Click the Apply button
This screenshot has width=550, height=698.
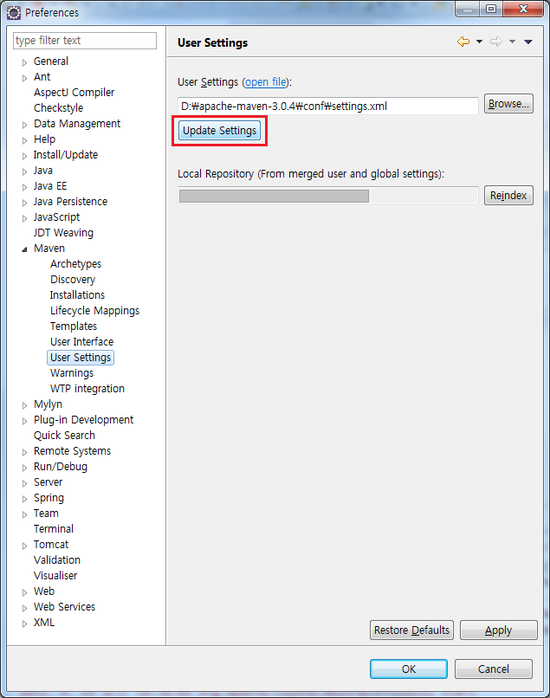(499, 630)
